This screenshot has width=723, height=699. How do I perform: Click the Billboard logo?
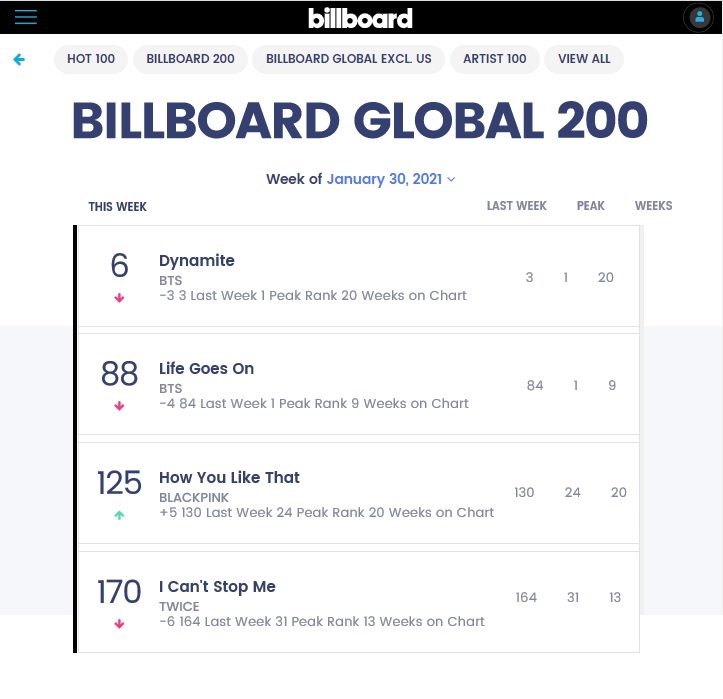[360, 18]
